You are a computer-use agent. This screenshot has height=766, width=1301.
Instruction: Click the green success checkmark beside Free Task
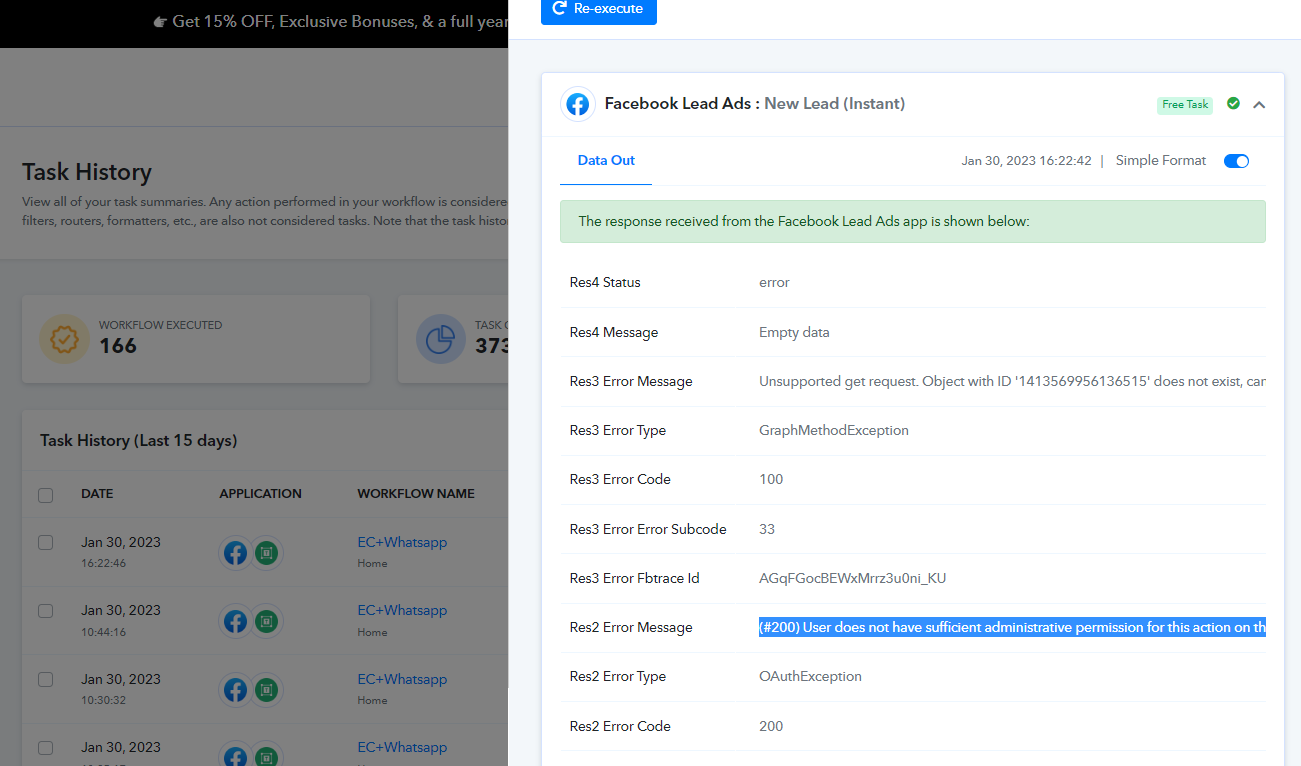(1233, 104)
